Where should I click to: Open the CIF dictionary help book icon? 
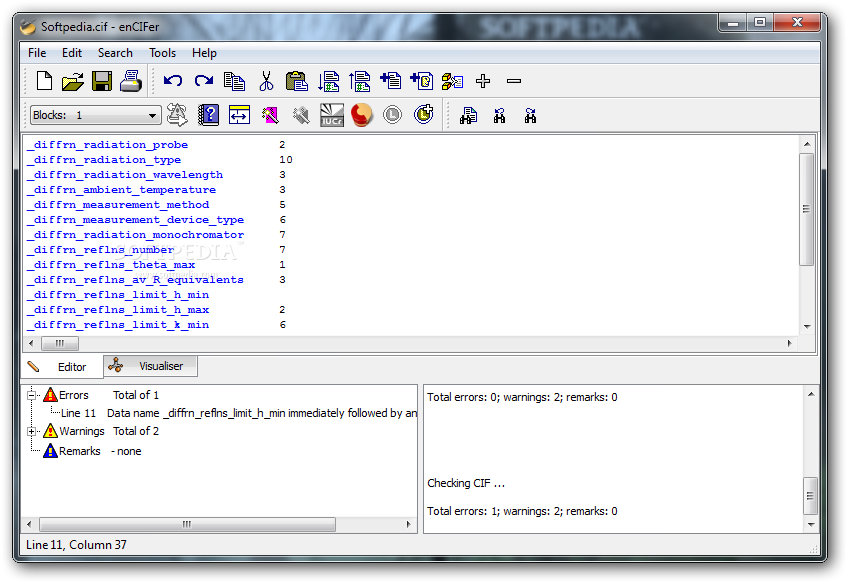pyautogui.click(x=209, y=115)
